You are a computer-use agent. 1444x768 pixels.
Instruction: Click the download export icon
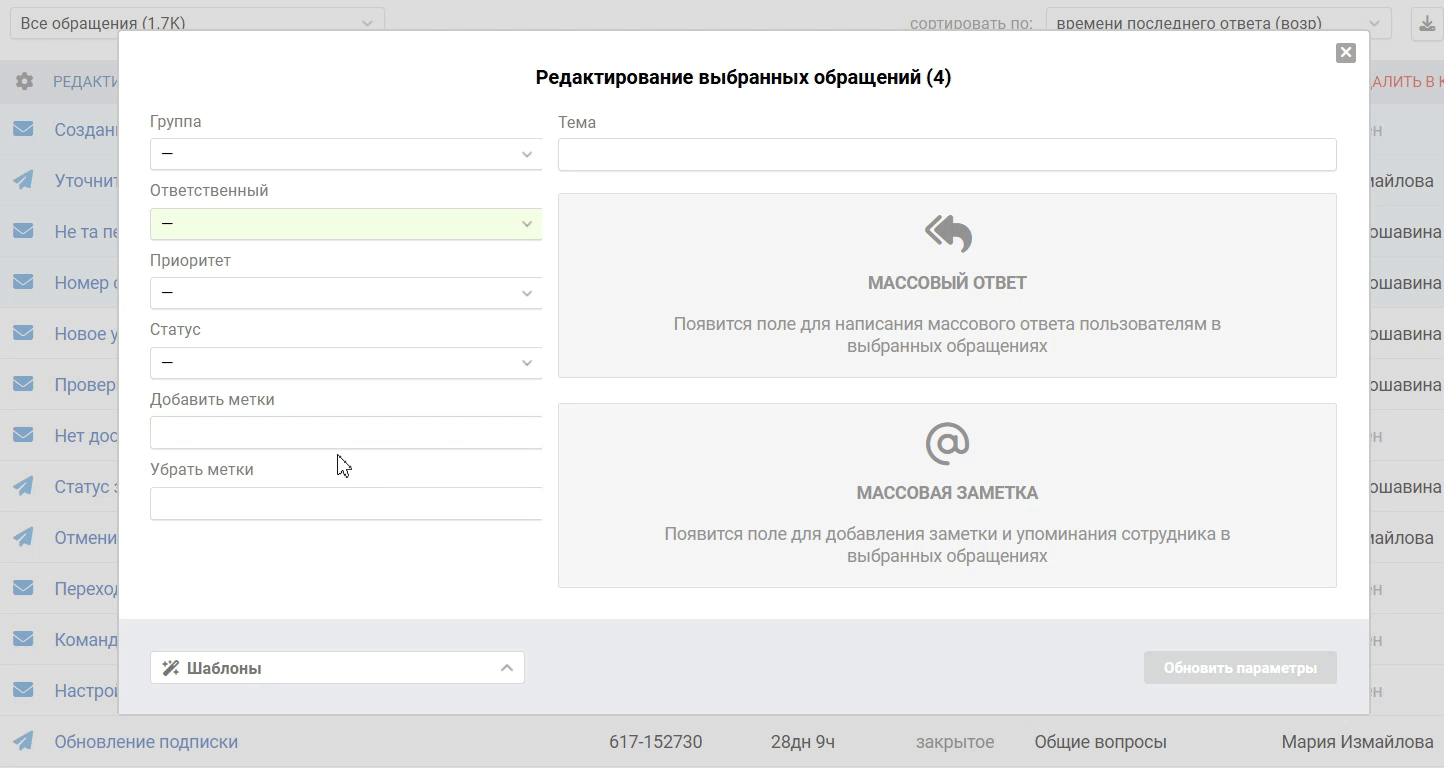(1427, 23)
